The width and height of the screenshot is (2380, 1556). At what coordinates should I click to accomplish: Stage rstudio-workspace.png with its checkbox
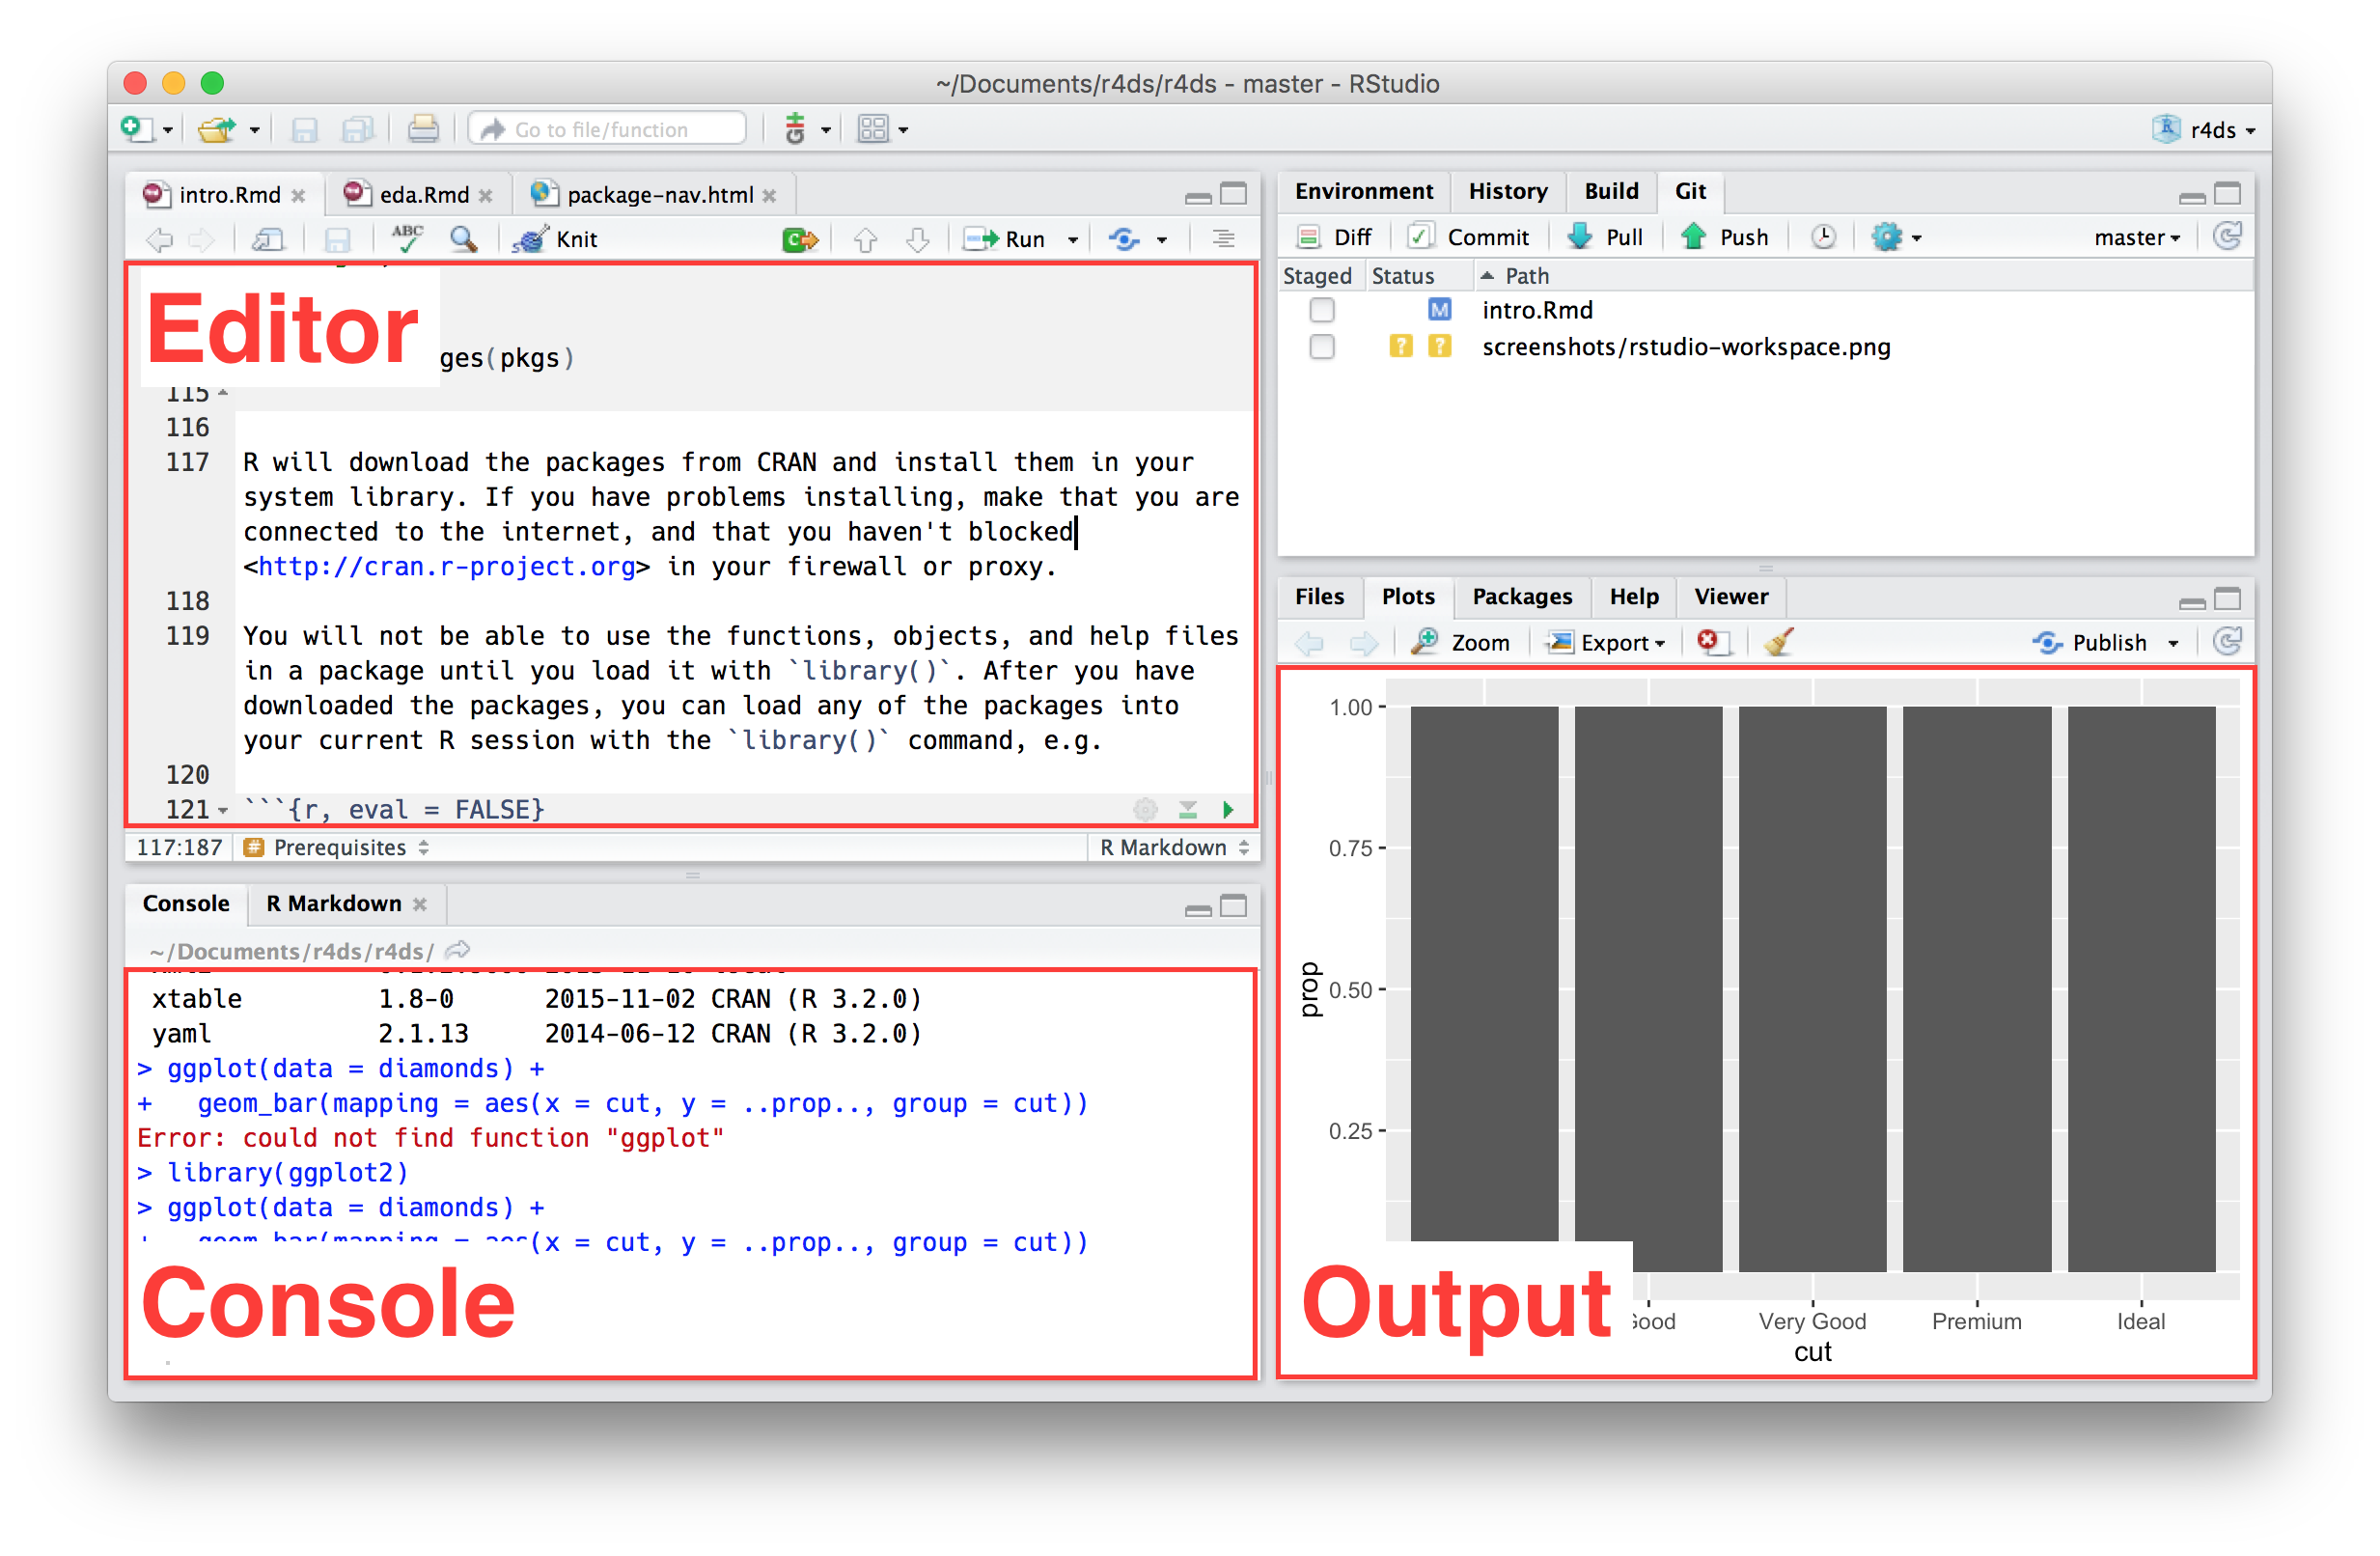[1322, 347]
